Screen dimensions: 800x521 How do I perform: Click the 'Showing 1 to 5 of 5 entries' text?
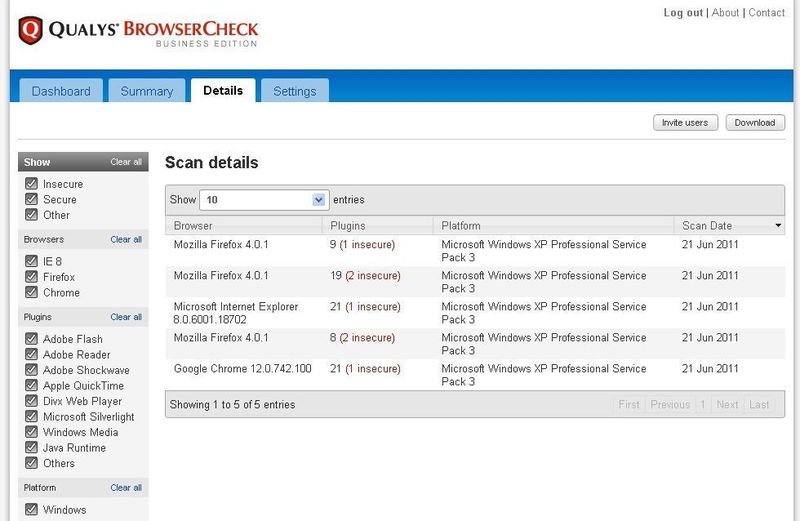233,405
